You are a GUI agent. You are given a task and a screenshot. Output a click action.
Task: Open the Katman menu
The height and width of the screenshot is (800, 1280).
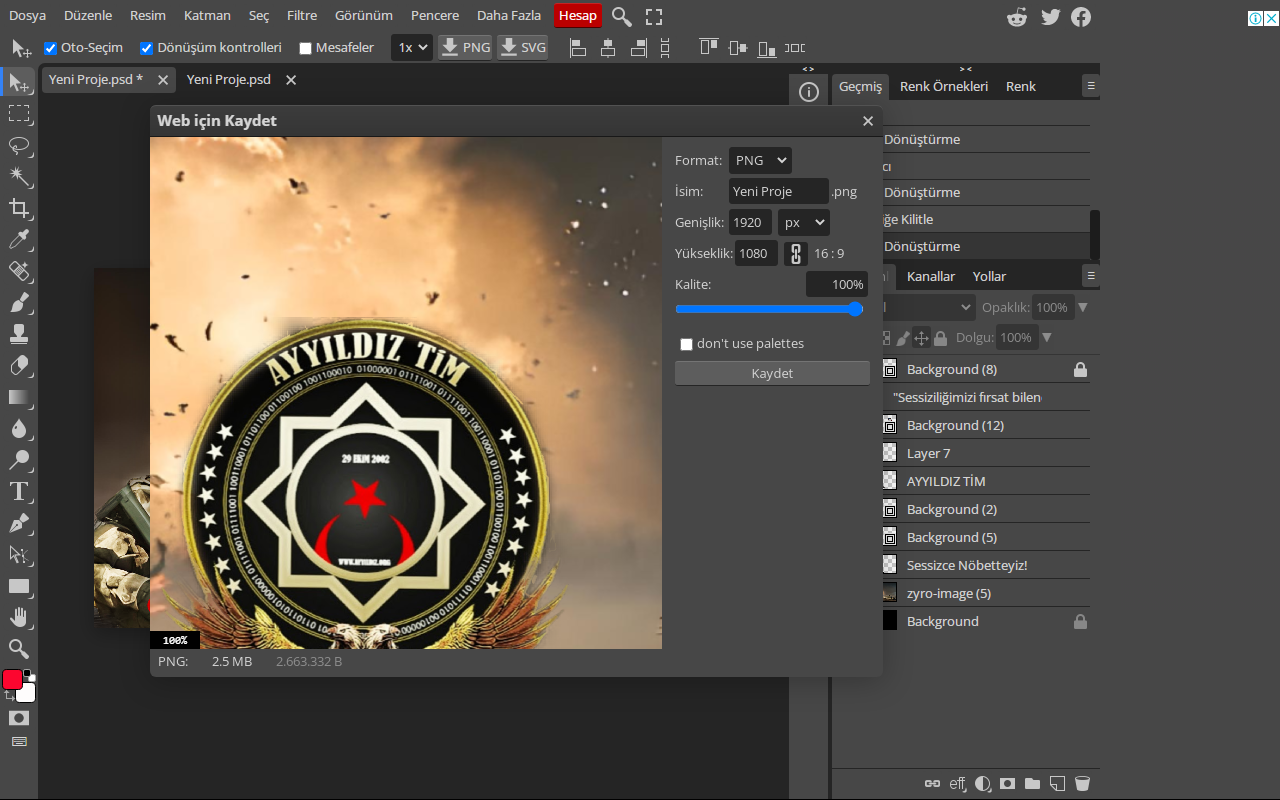click(x=207, y=16)
